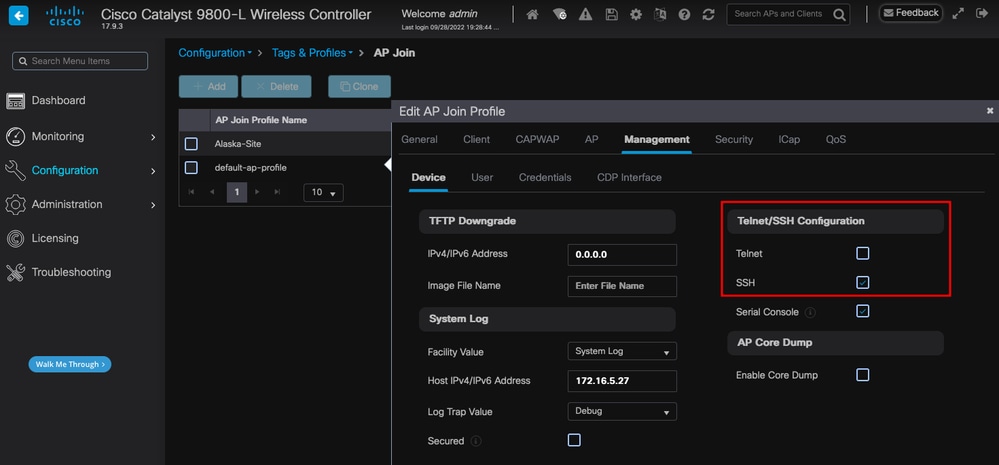
Task: Open the Log Trap Value dropdown
Action: (622, 411)
